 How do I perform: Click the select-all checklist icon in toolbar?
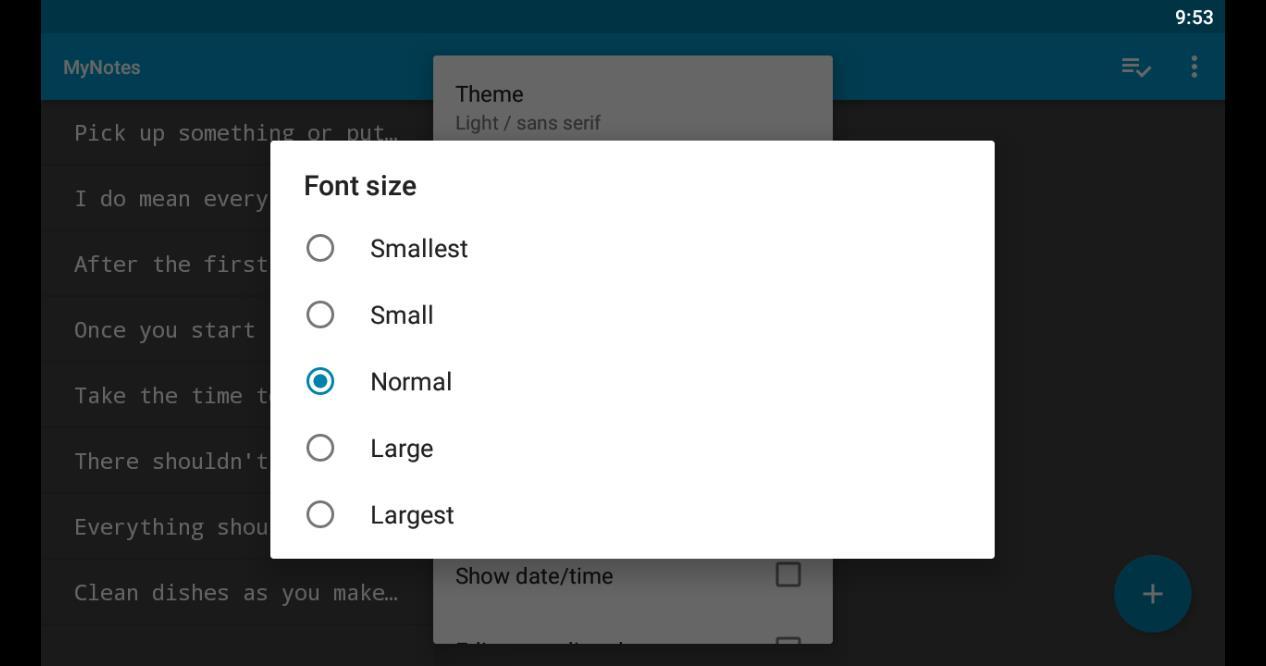coord(1135,67)
